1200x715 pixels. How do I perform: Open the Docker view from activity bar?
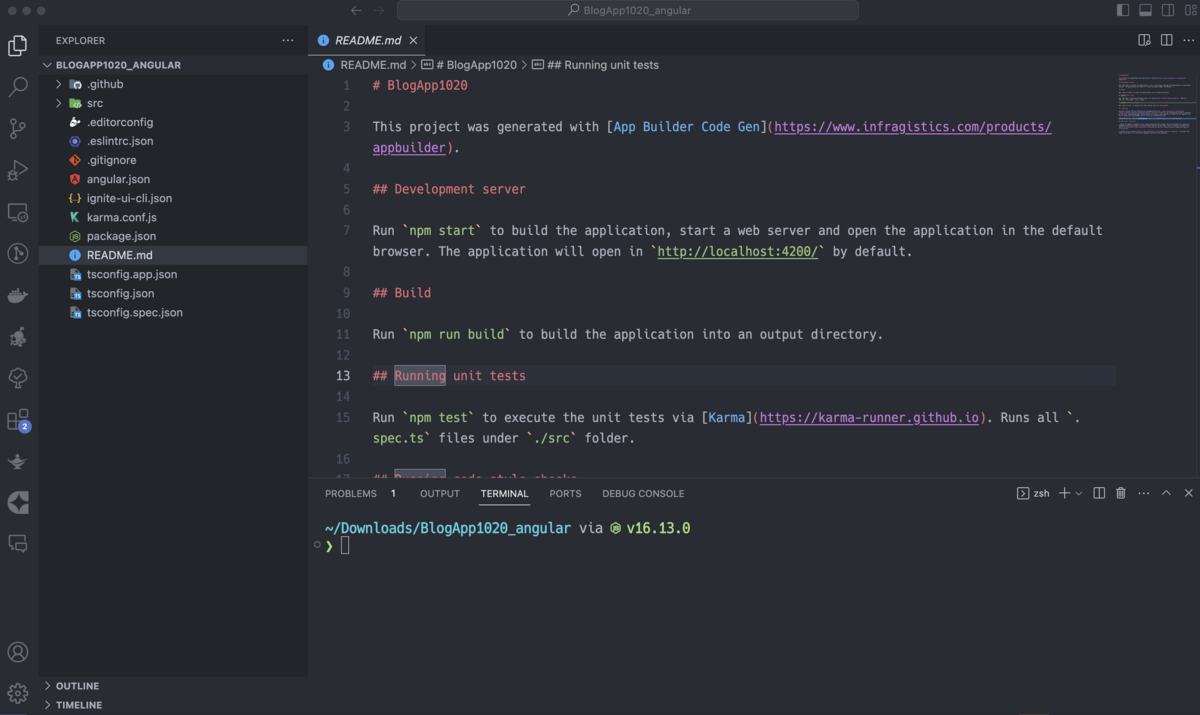click(x=18, y=295)
